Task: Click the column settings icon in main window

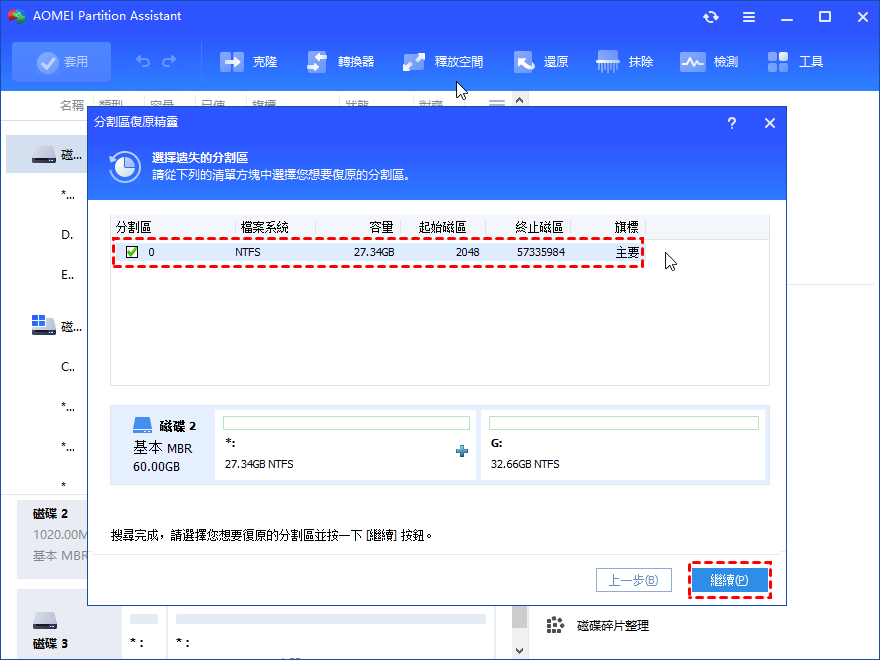Action: (497, 103)
